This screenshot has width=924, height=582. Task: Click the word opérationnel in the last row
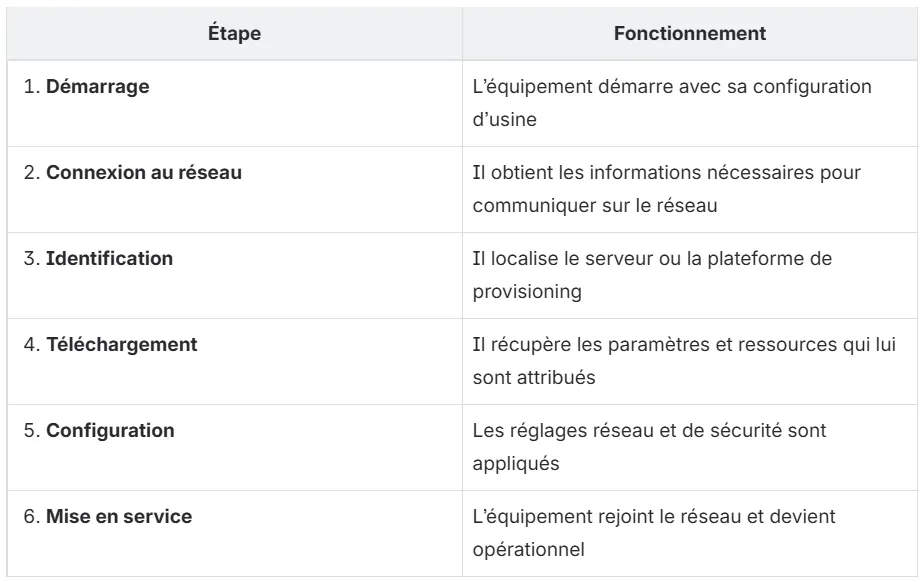tap(529, 550)
